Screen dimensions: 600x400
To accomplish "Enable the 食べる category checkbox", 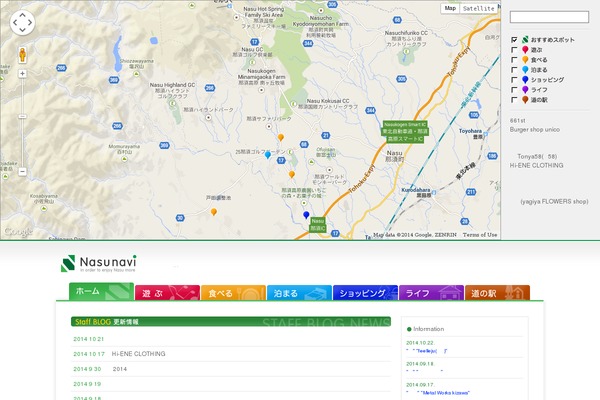I will [514, 60].
